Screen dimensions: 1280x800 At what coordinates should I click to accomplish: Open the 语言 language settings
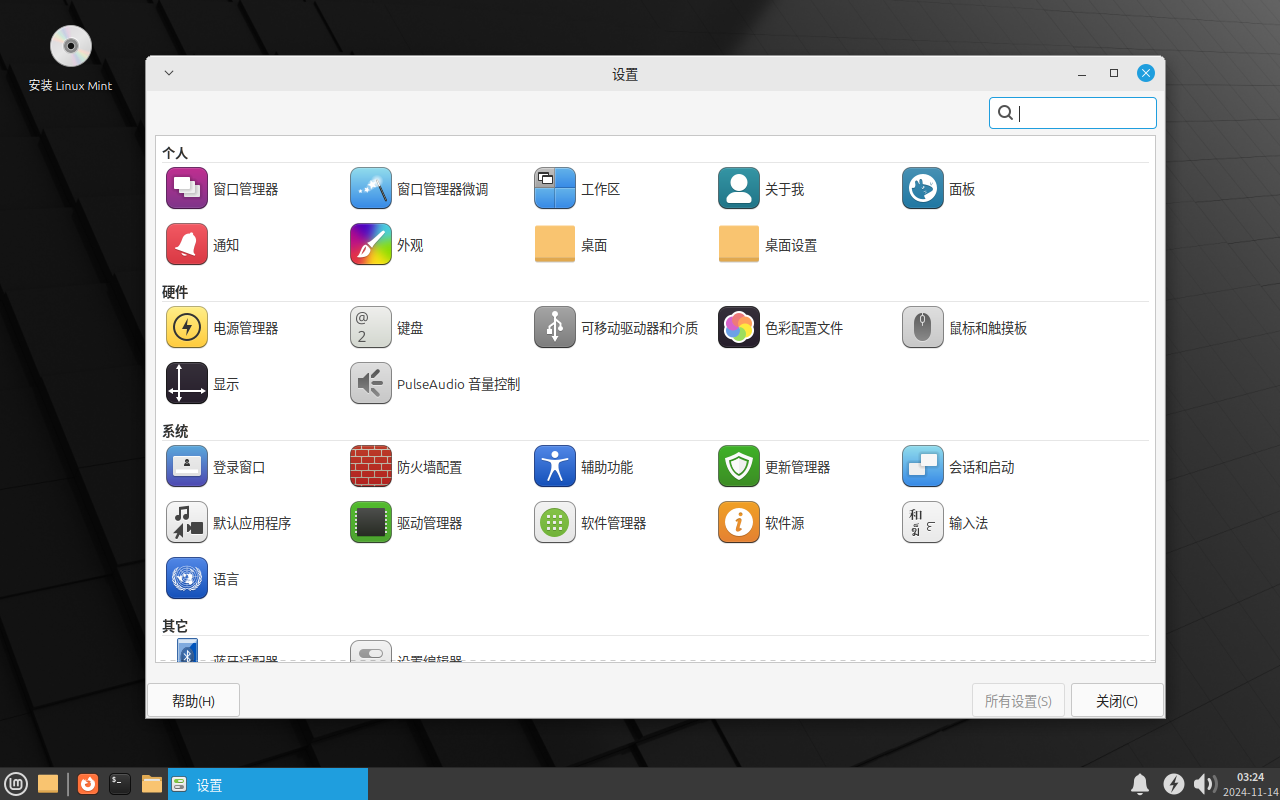click(202, 579)
